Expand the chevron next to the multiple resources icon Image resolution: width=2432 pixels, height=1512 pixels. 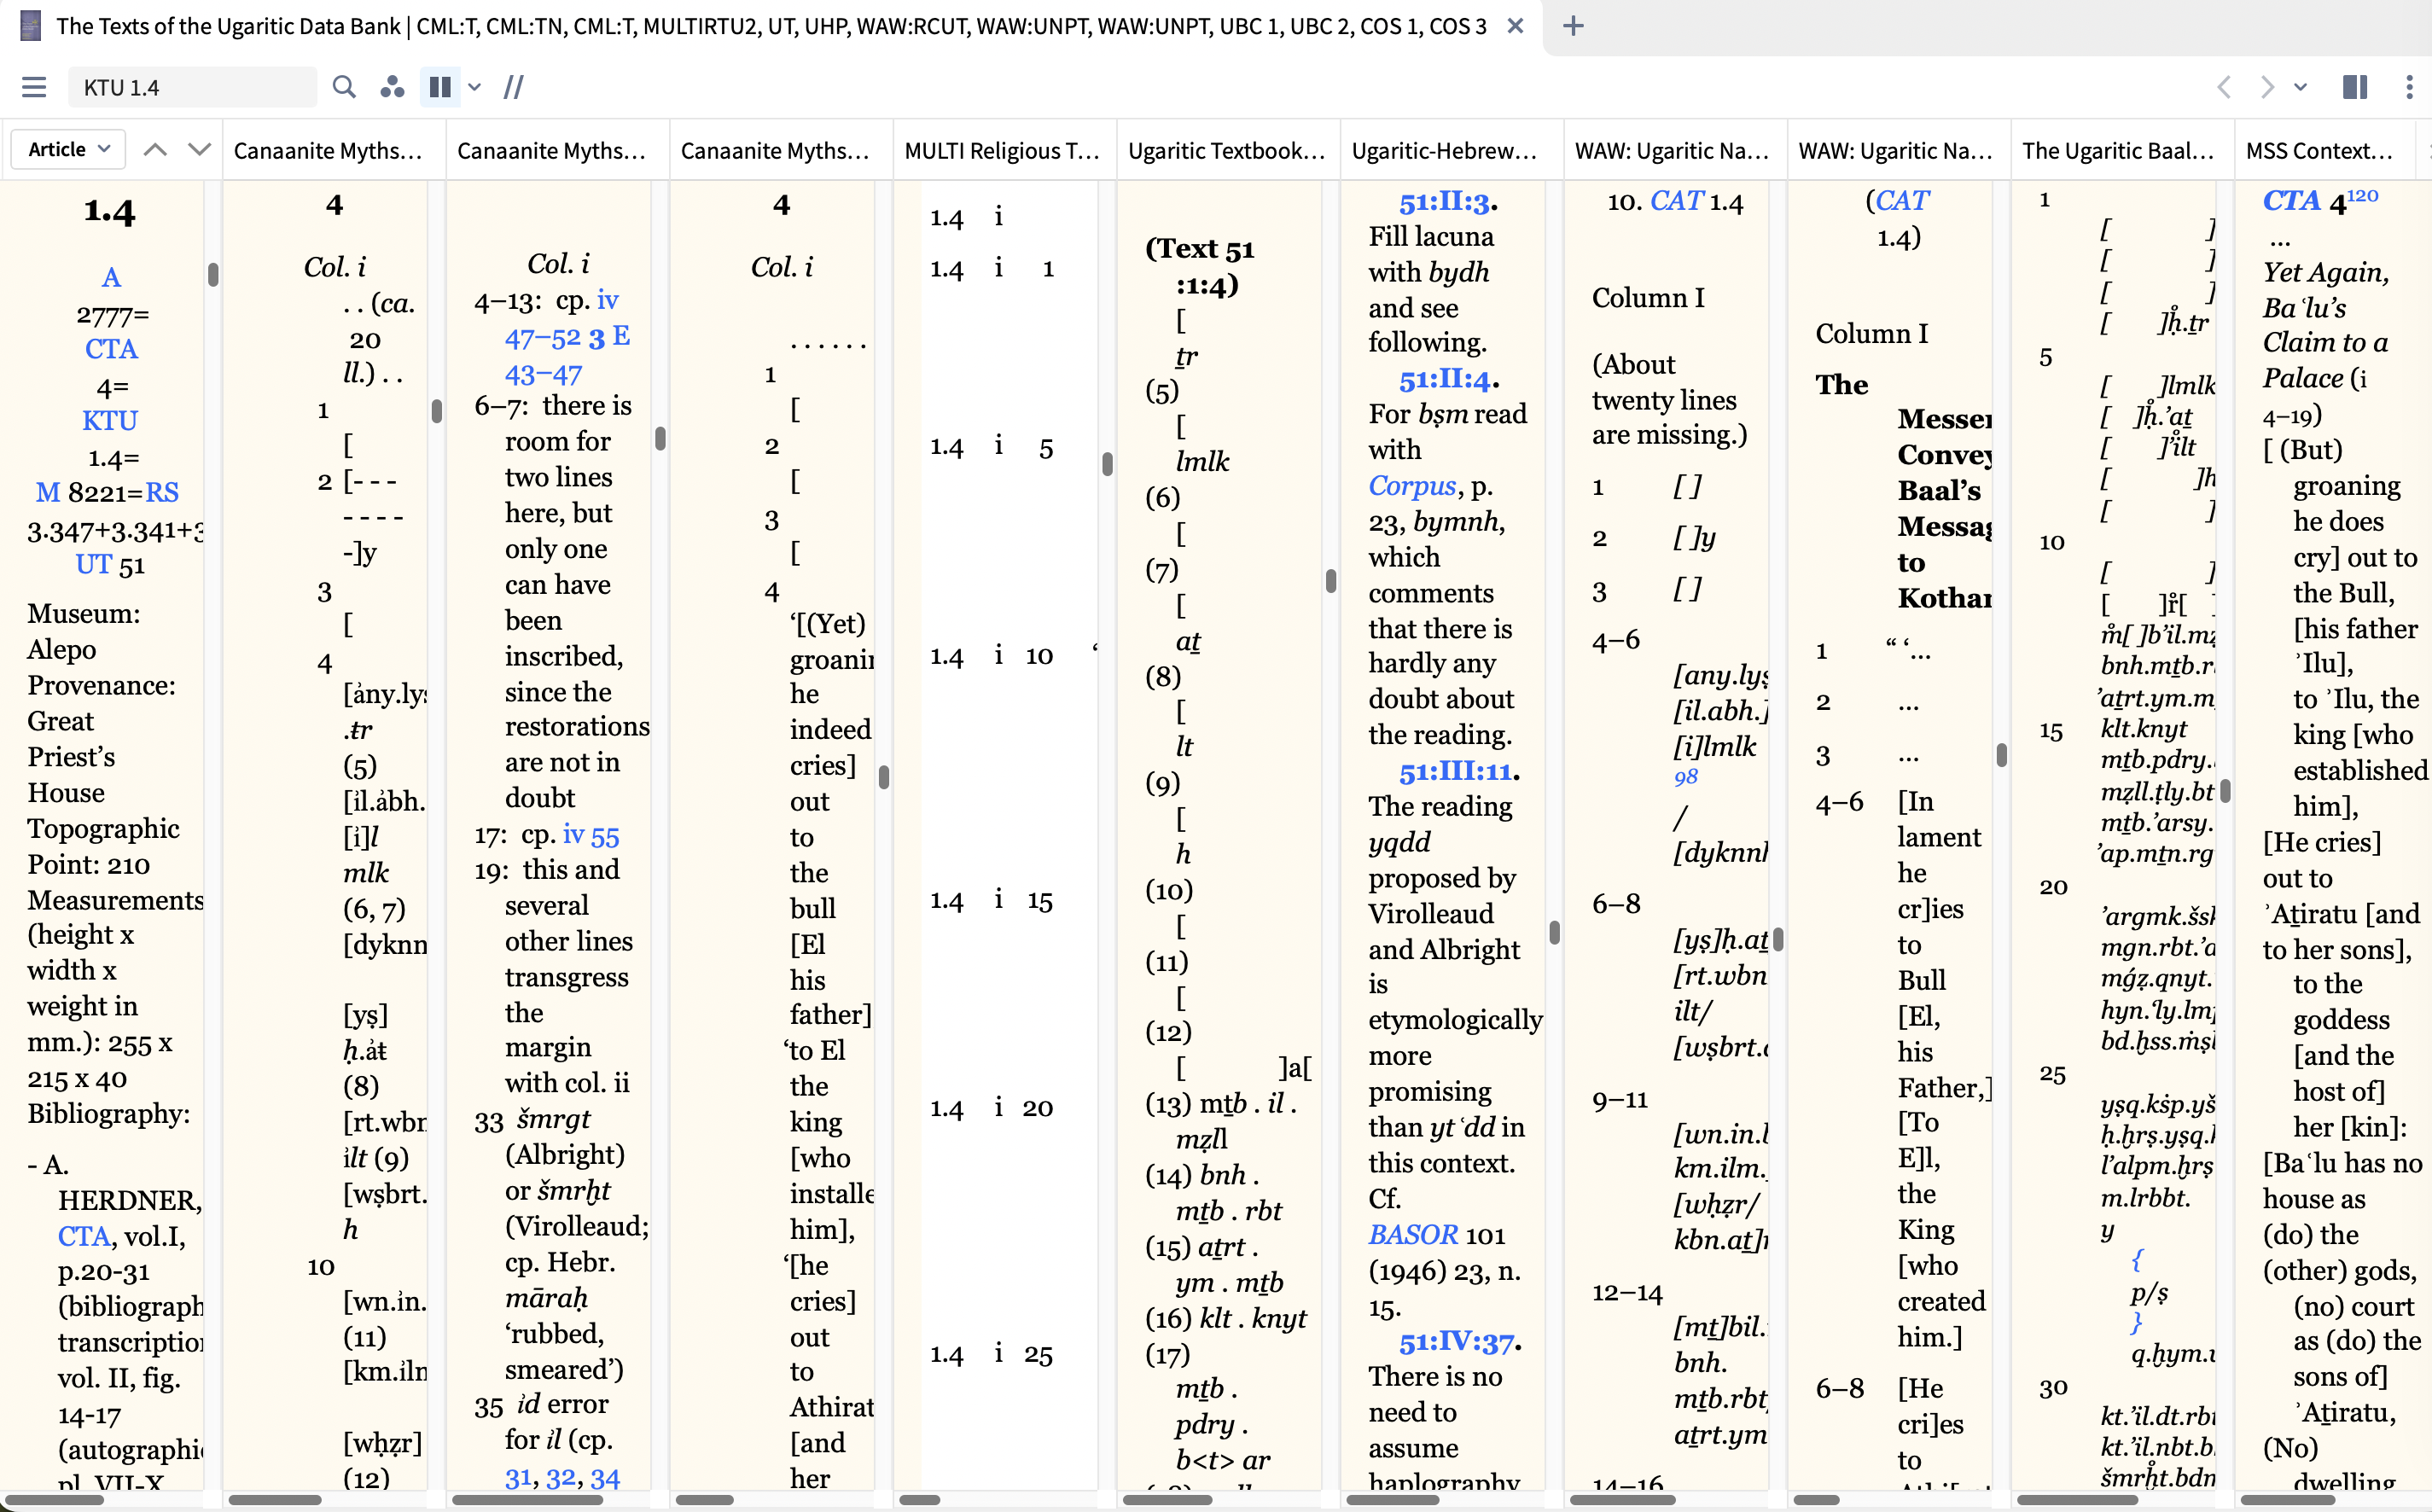tap(474, 87)
